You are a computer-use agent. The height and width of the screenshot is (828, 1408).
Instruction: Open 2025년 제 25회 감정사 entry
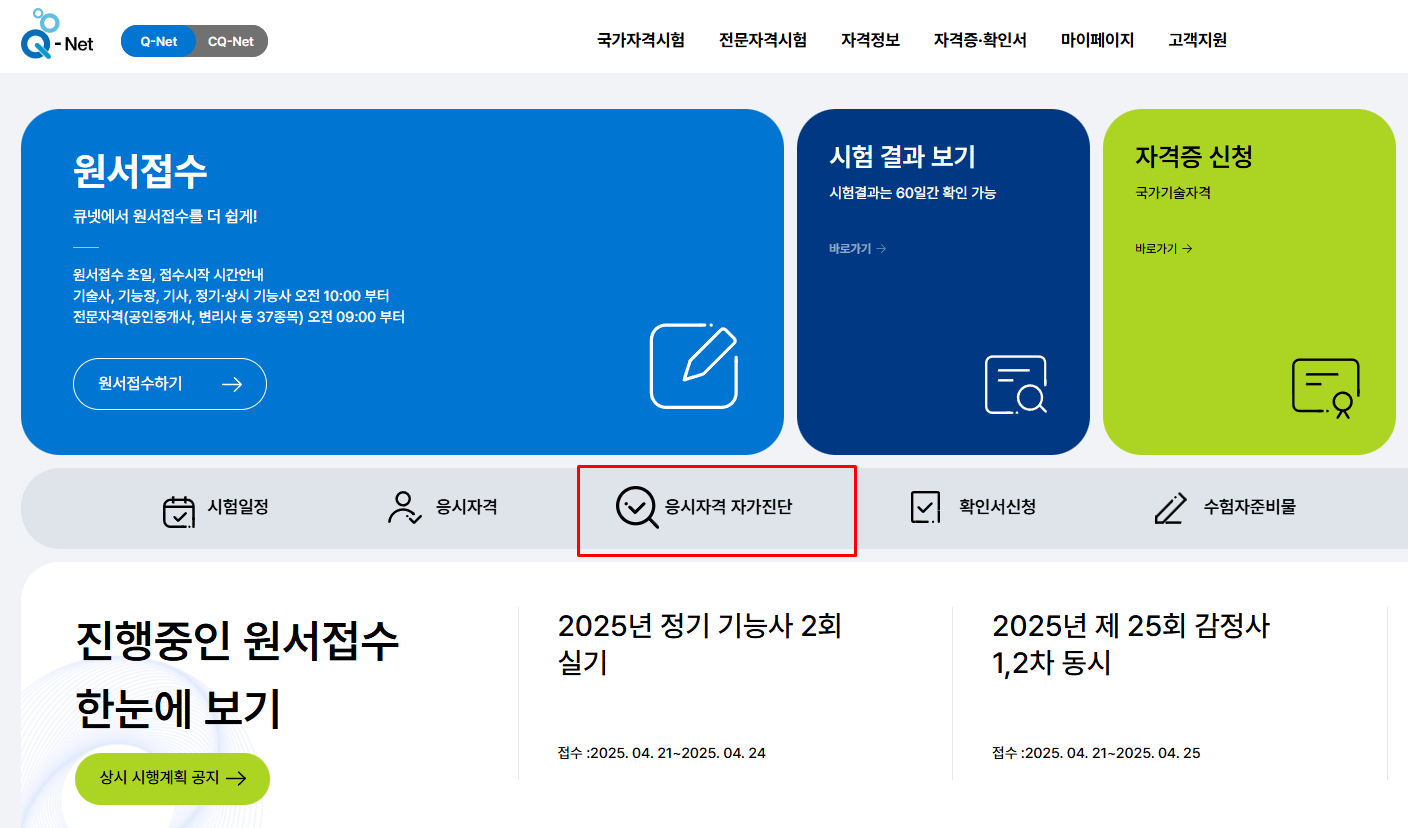(1131, 644)
